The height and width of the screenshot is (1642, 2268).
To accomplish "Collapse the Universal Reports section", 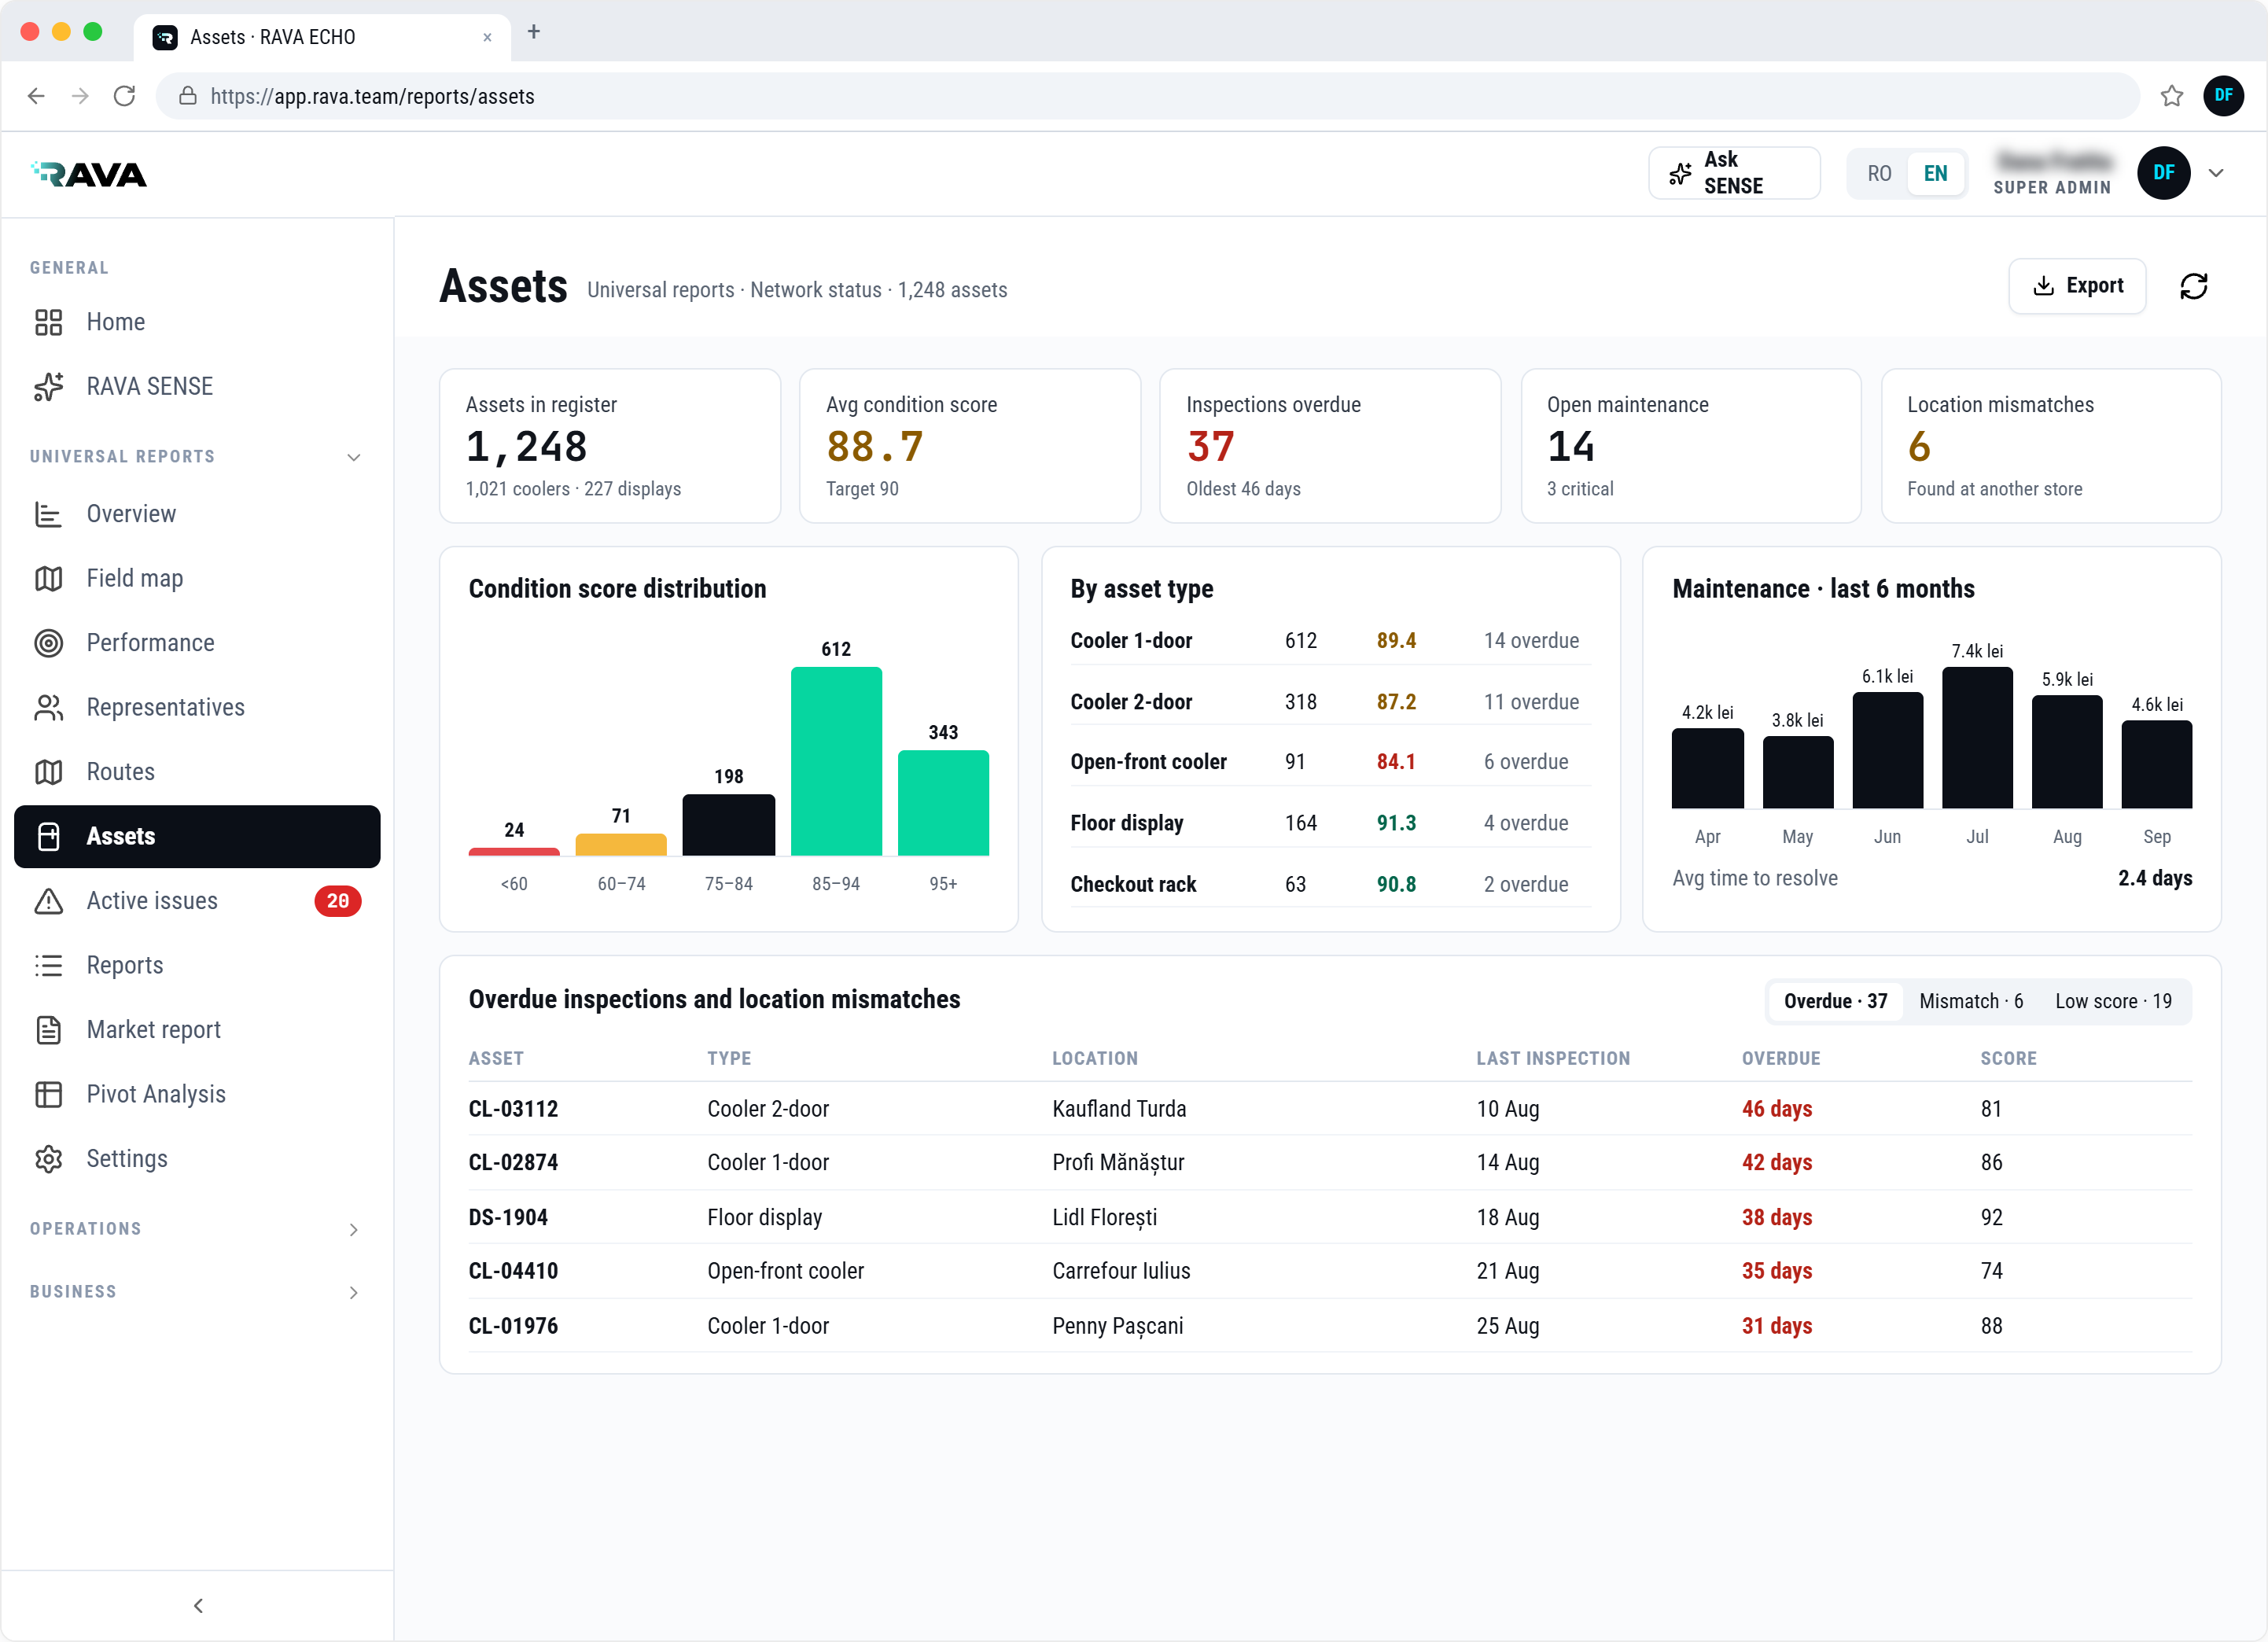I will coord(353,457).
